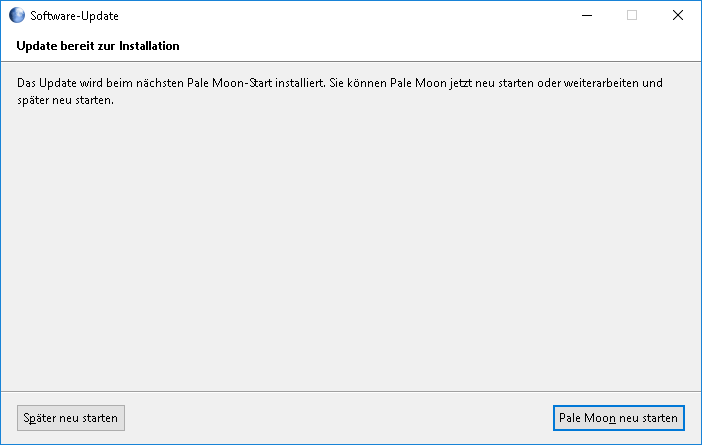Image resolution: width=702 pixels, height=445 pixels.
Task: Click the word Installation in the heading
Action: point(149,46)
